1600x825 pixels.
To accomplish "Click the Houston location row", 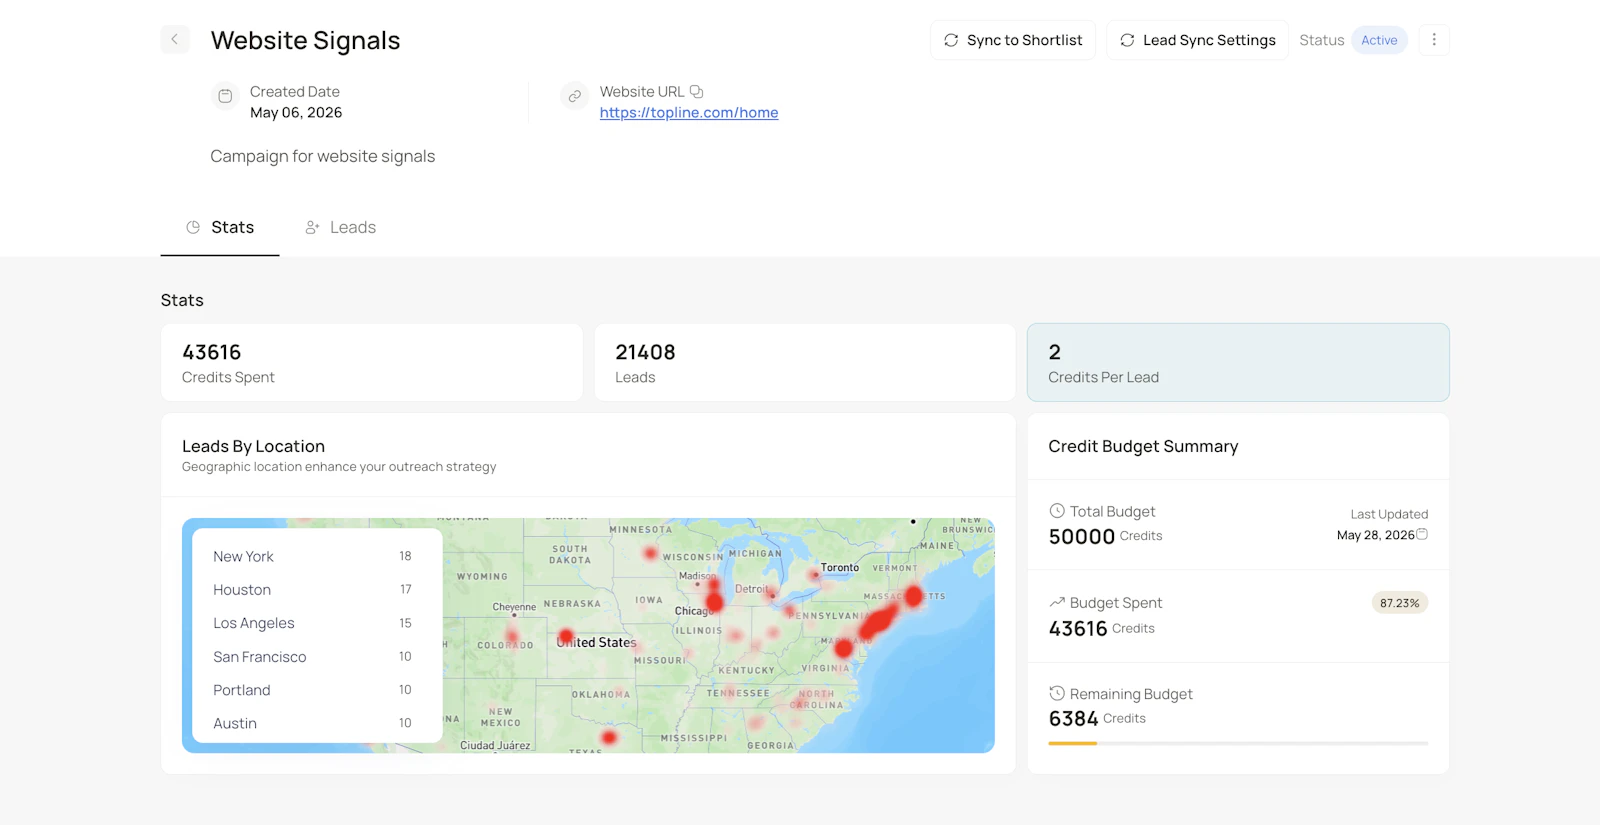I will [x=313, y=590].
